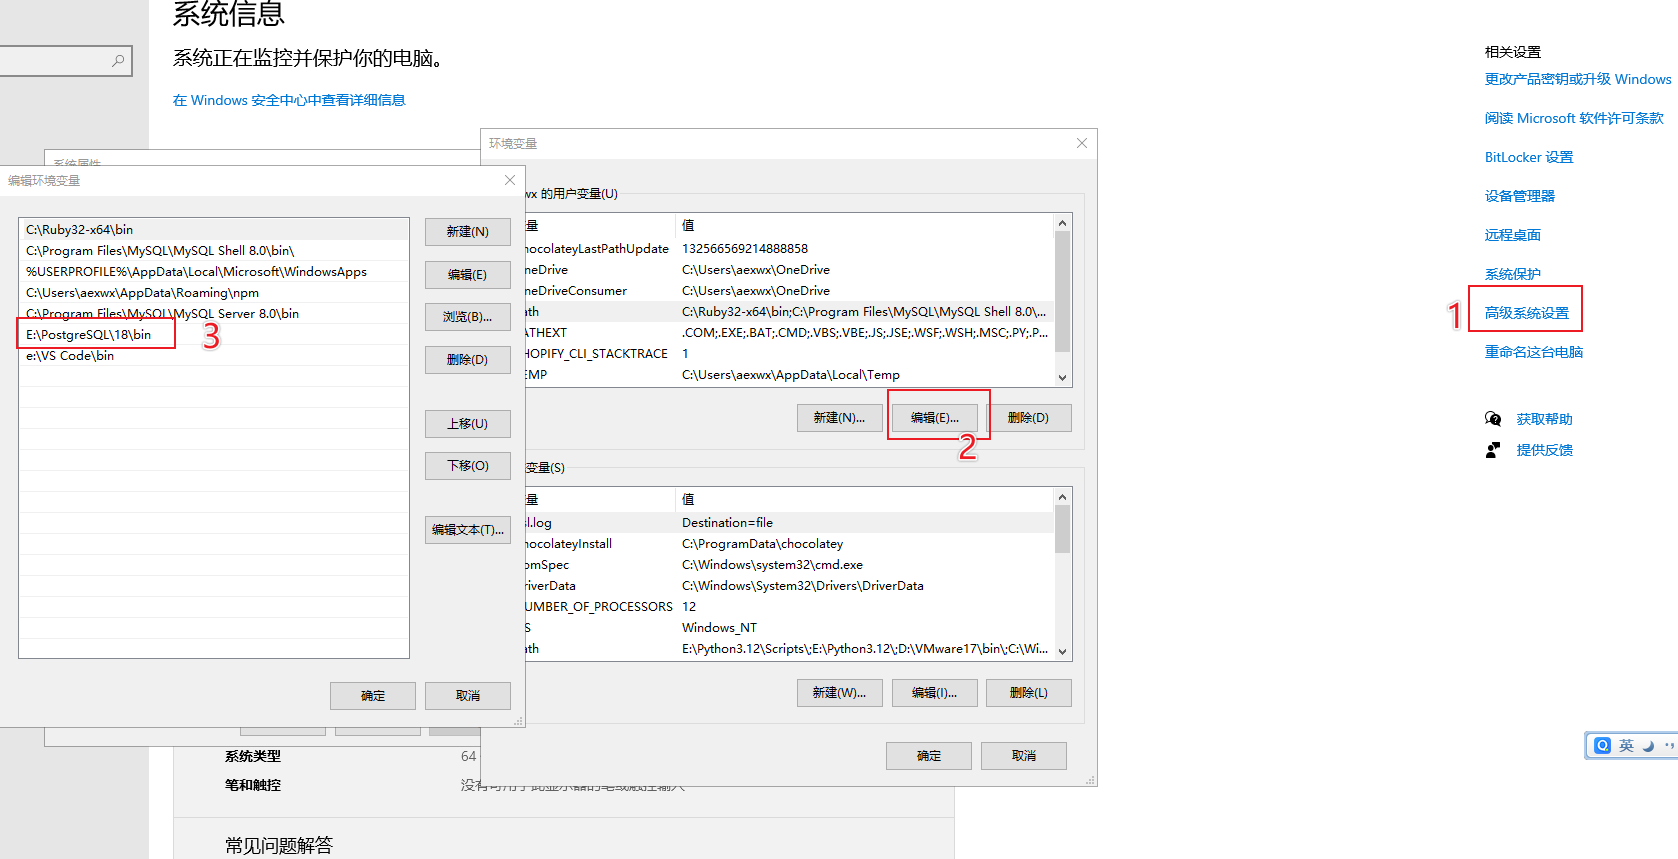Image resolution: width=1678 pixels, height=859 pixels.
Task: Click New button in edit path dialog
Action: coord(468,232)
